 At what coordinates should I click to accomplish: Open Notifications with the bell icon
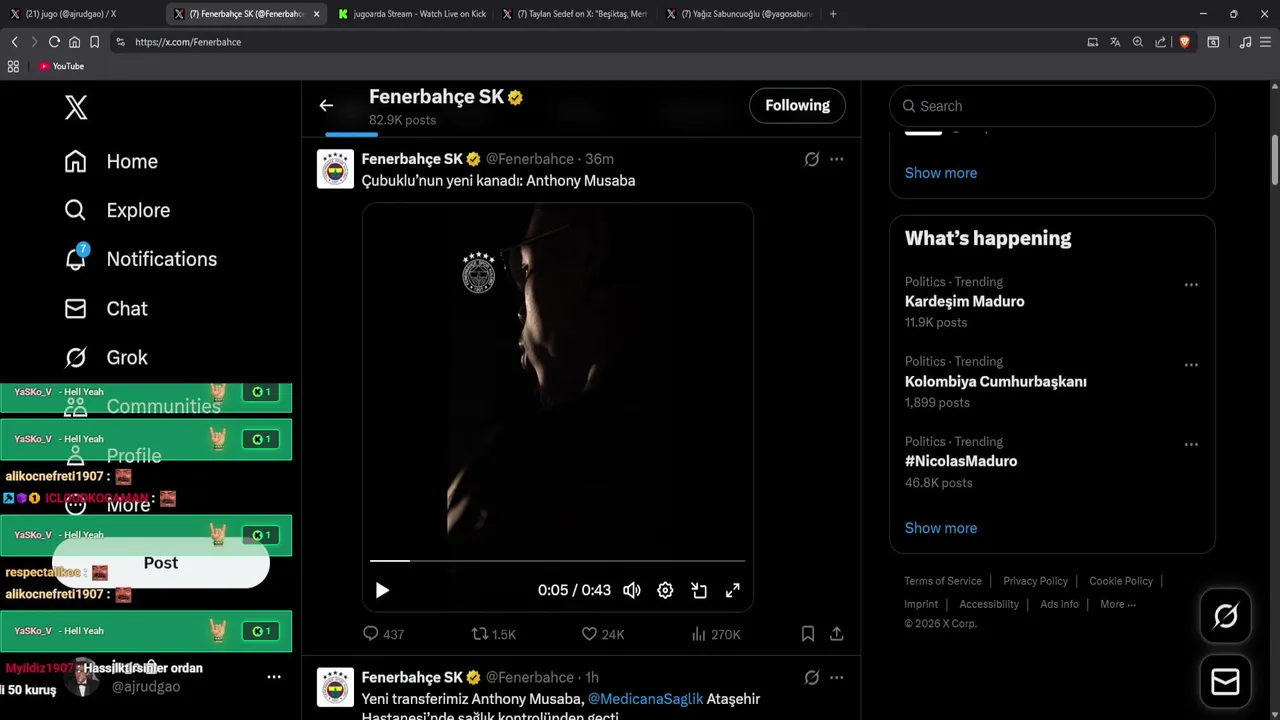point(140,259)
